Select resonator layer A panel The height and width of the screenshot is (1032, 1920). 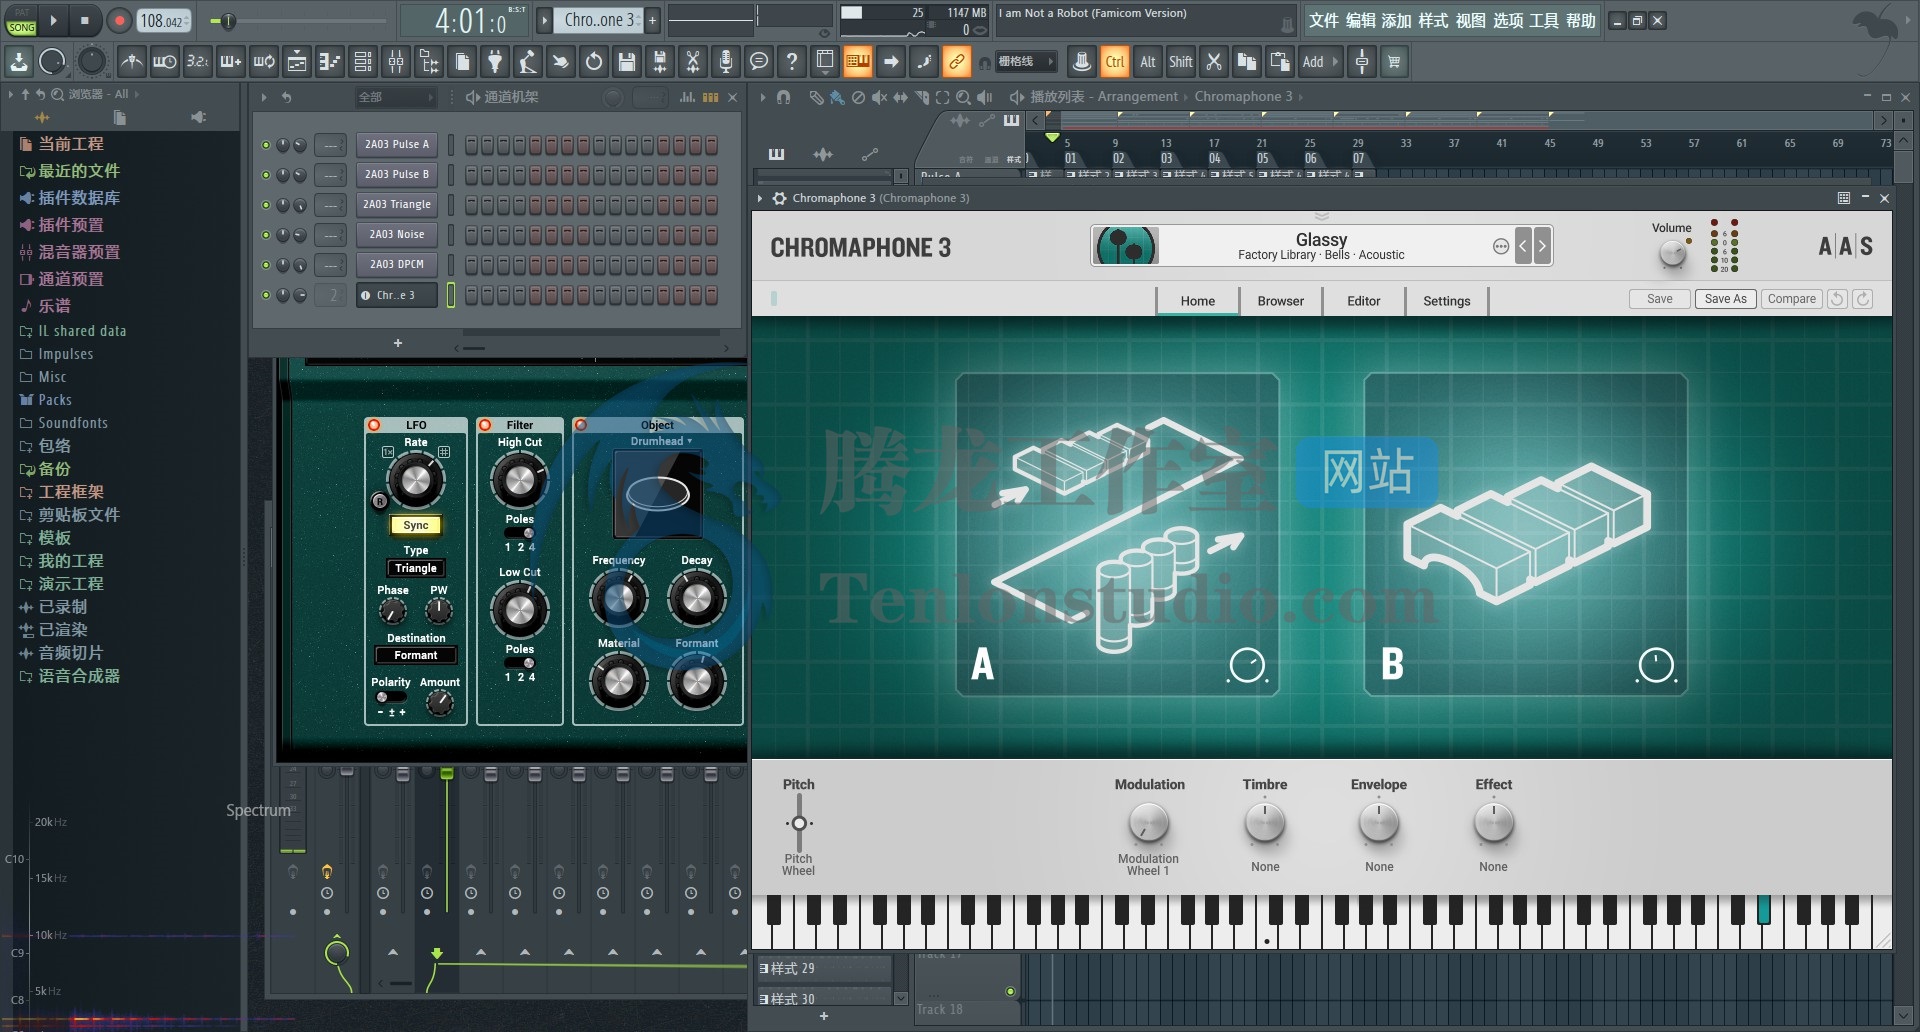[x=1117, y=535]
